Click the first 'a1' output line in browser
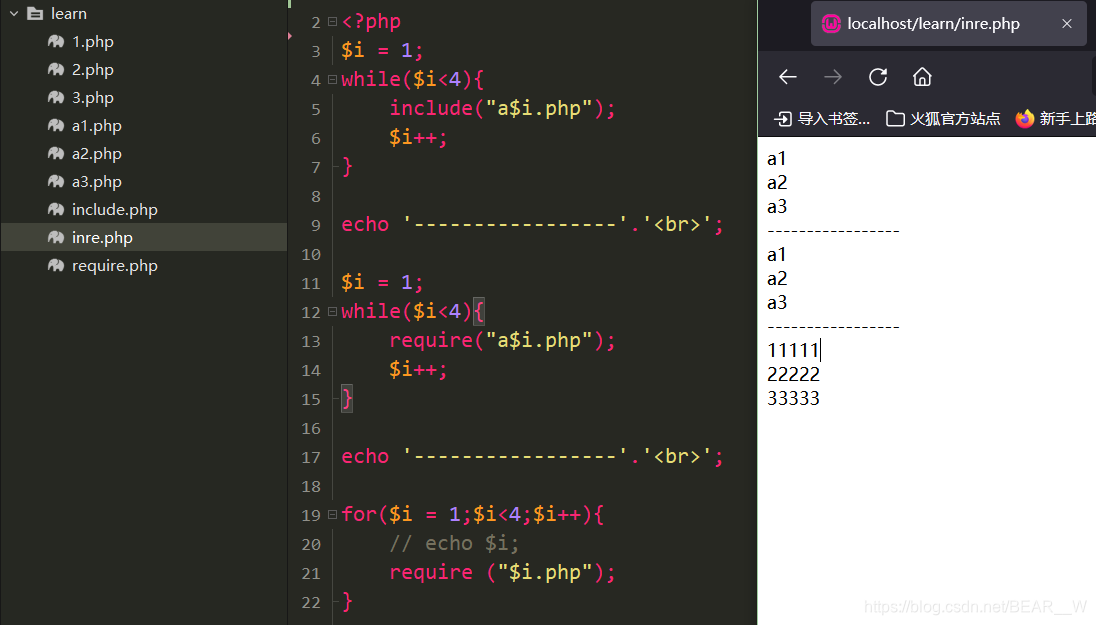Viewport: 1096px width, 625px height. pos(777,159)
